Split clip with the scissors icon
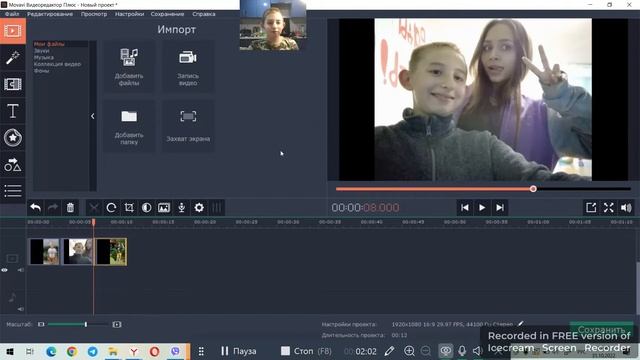Screen dimensions: 640x360 coord(94,208)
